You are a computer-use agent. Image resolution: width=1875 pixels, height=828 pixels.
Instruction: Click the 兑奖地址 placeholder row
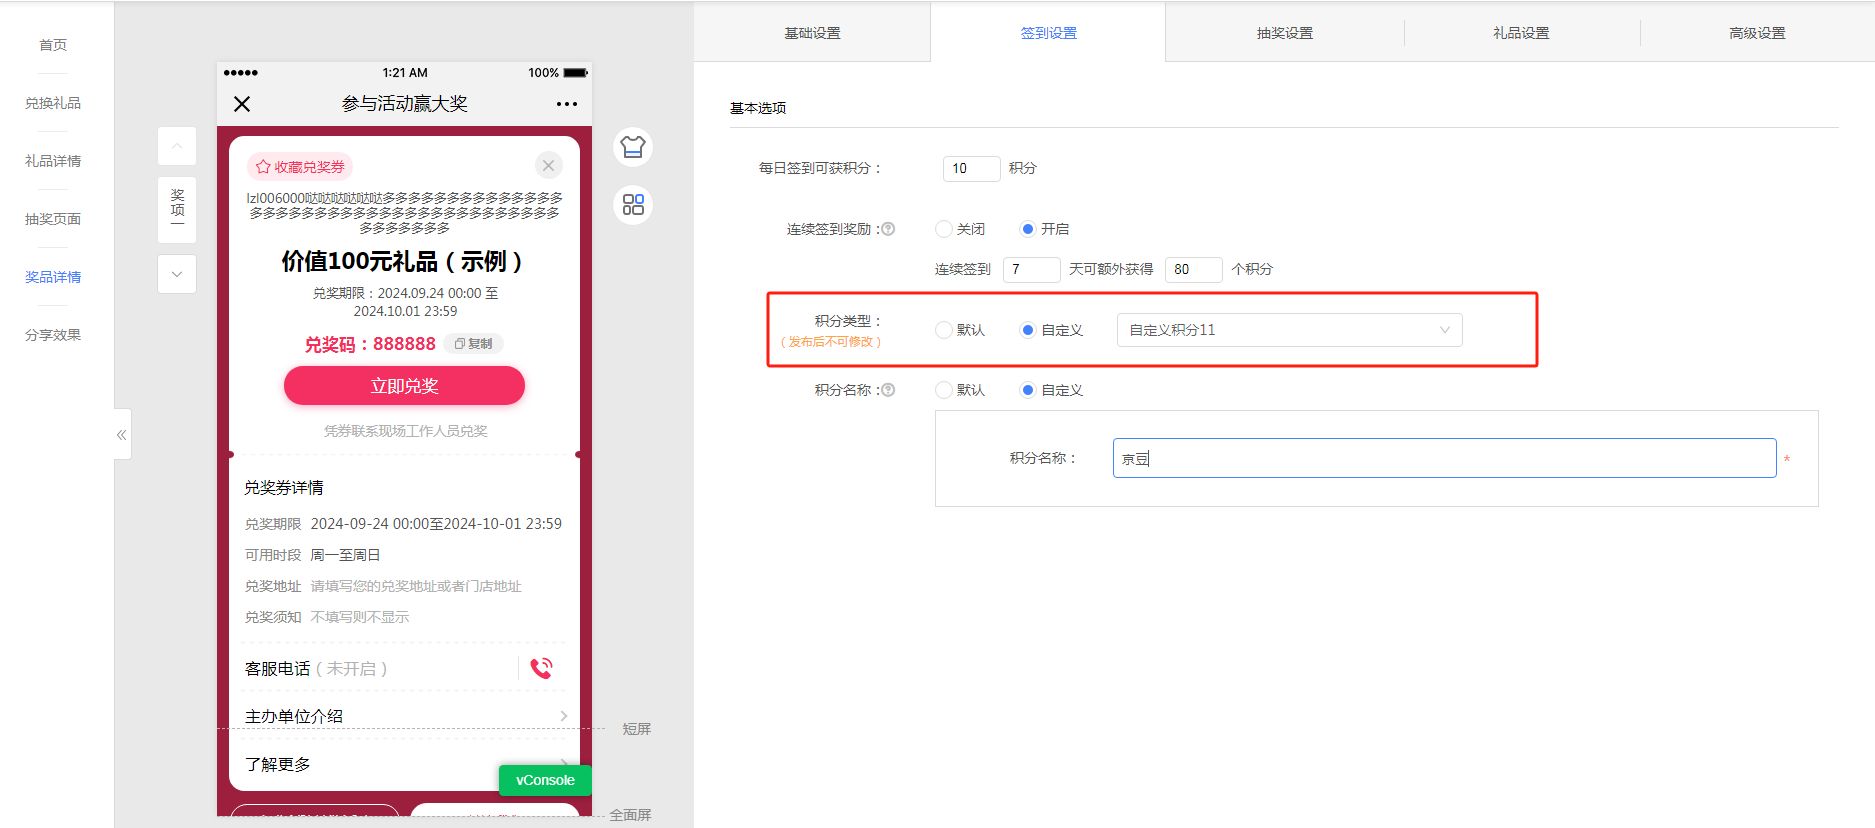tap(383, 586)
